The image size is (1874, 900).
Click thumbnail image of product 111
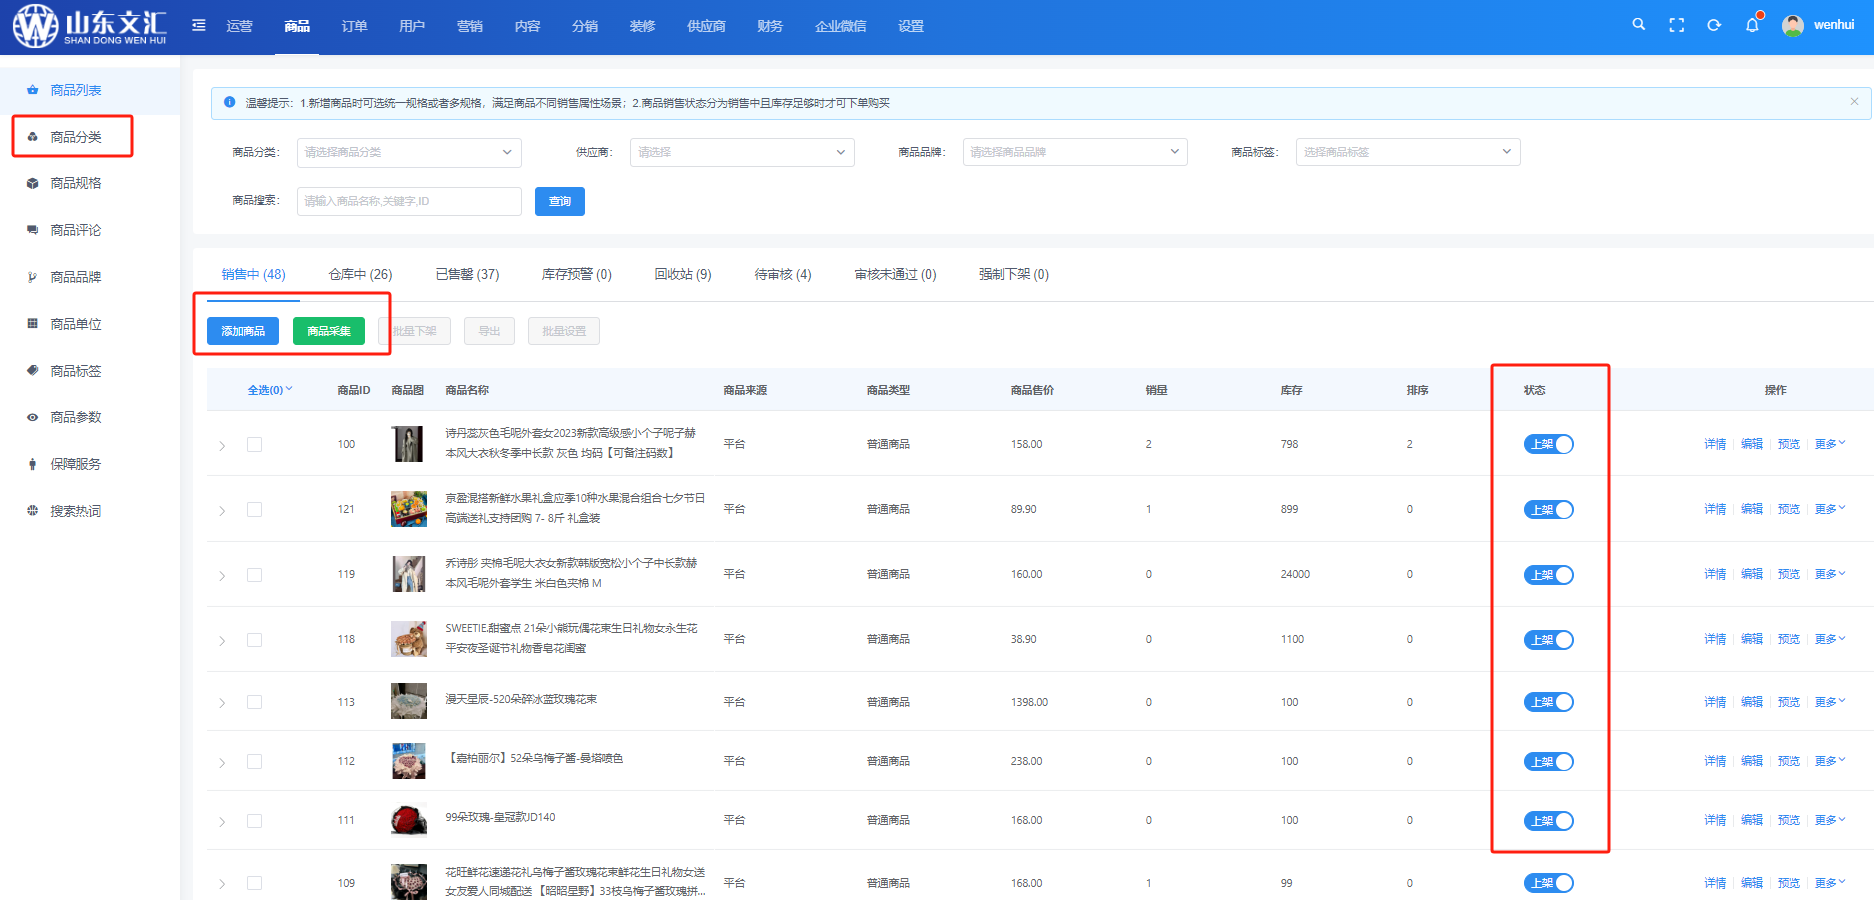coord(408,820)
